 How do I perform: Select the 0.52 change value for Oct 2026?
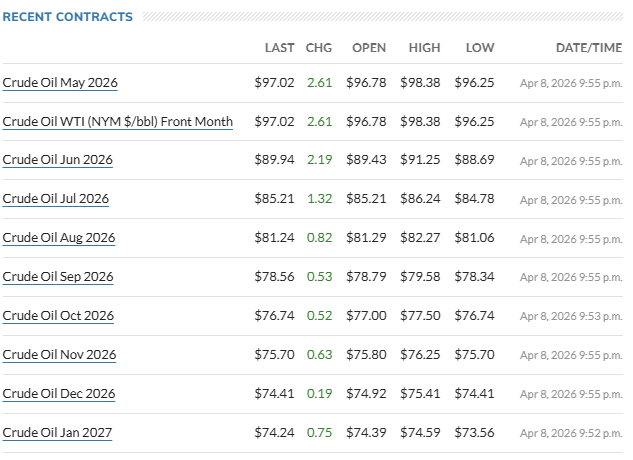[x=319, y=315]
